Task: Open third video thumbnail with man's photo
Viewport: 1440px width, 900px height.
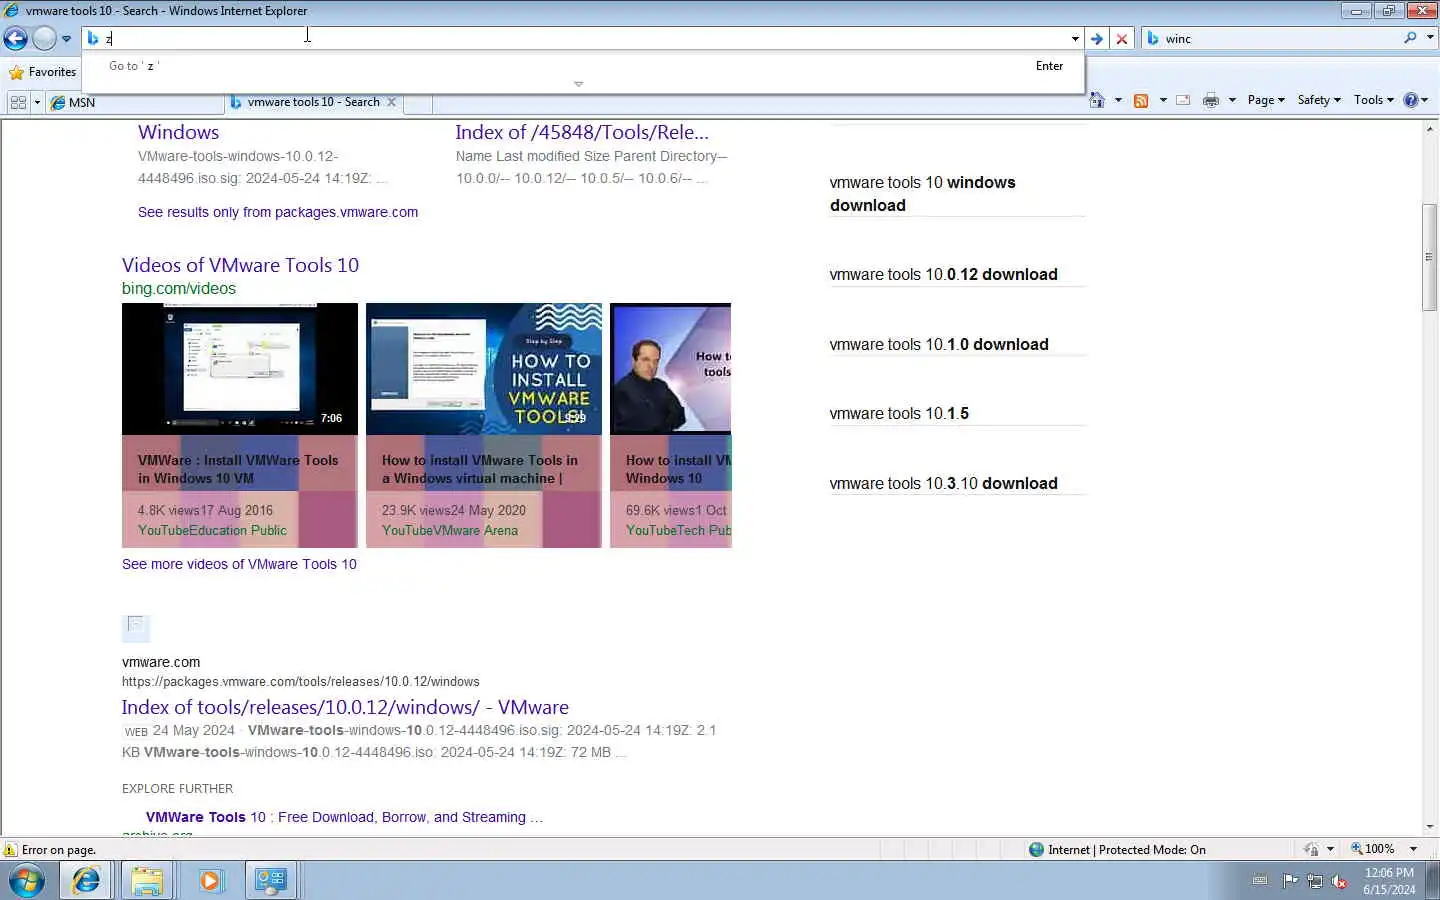Action: tap(670, 369)
